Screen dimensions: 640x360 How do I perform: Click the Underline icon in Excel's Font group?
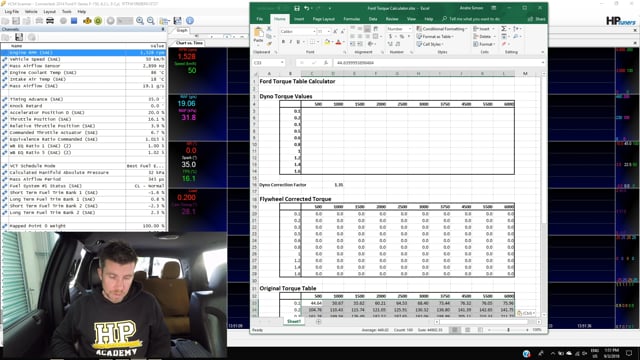click(298, 42)
